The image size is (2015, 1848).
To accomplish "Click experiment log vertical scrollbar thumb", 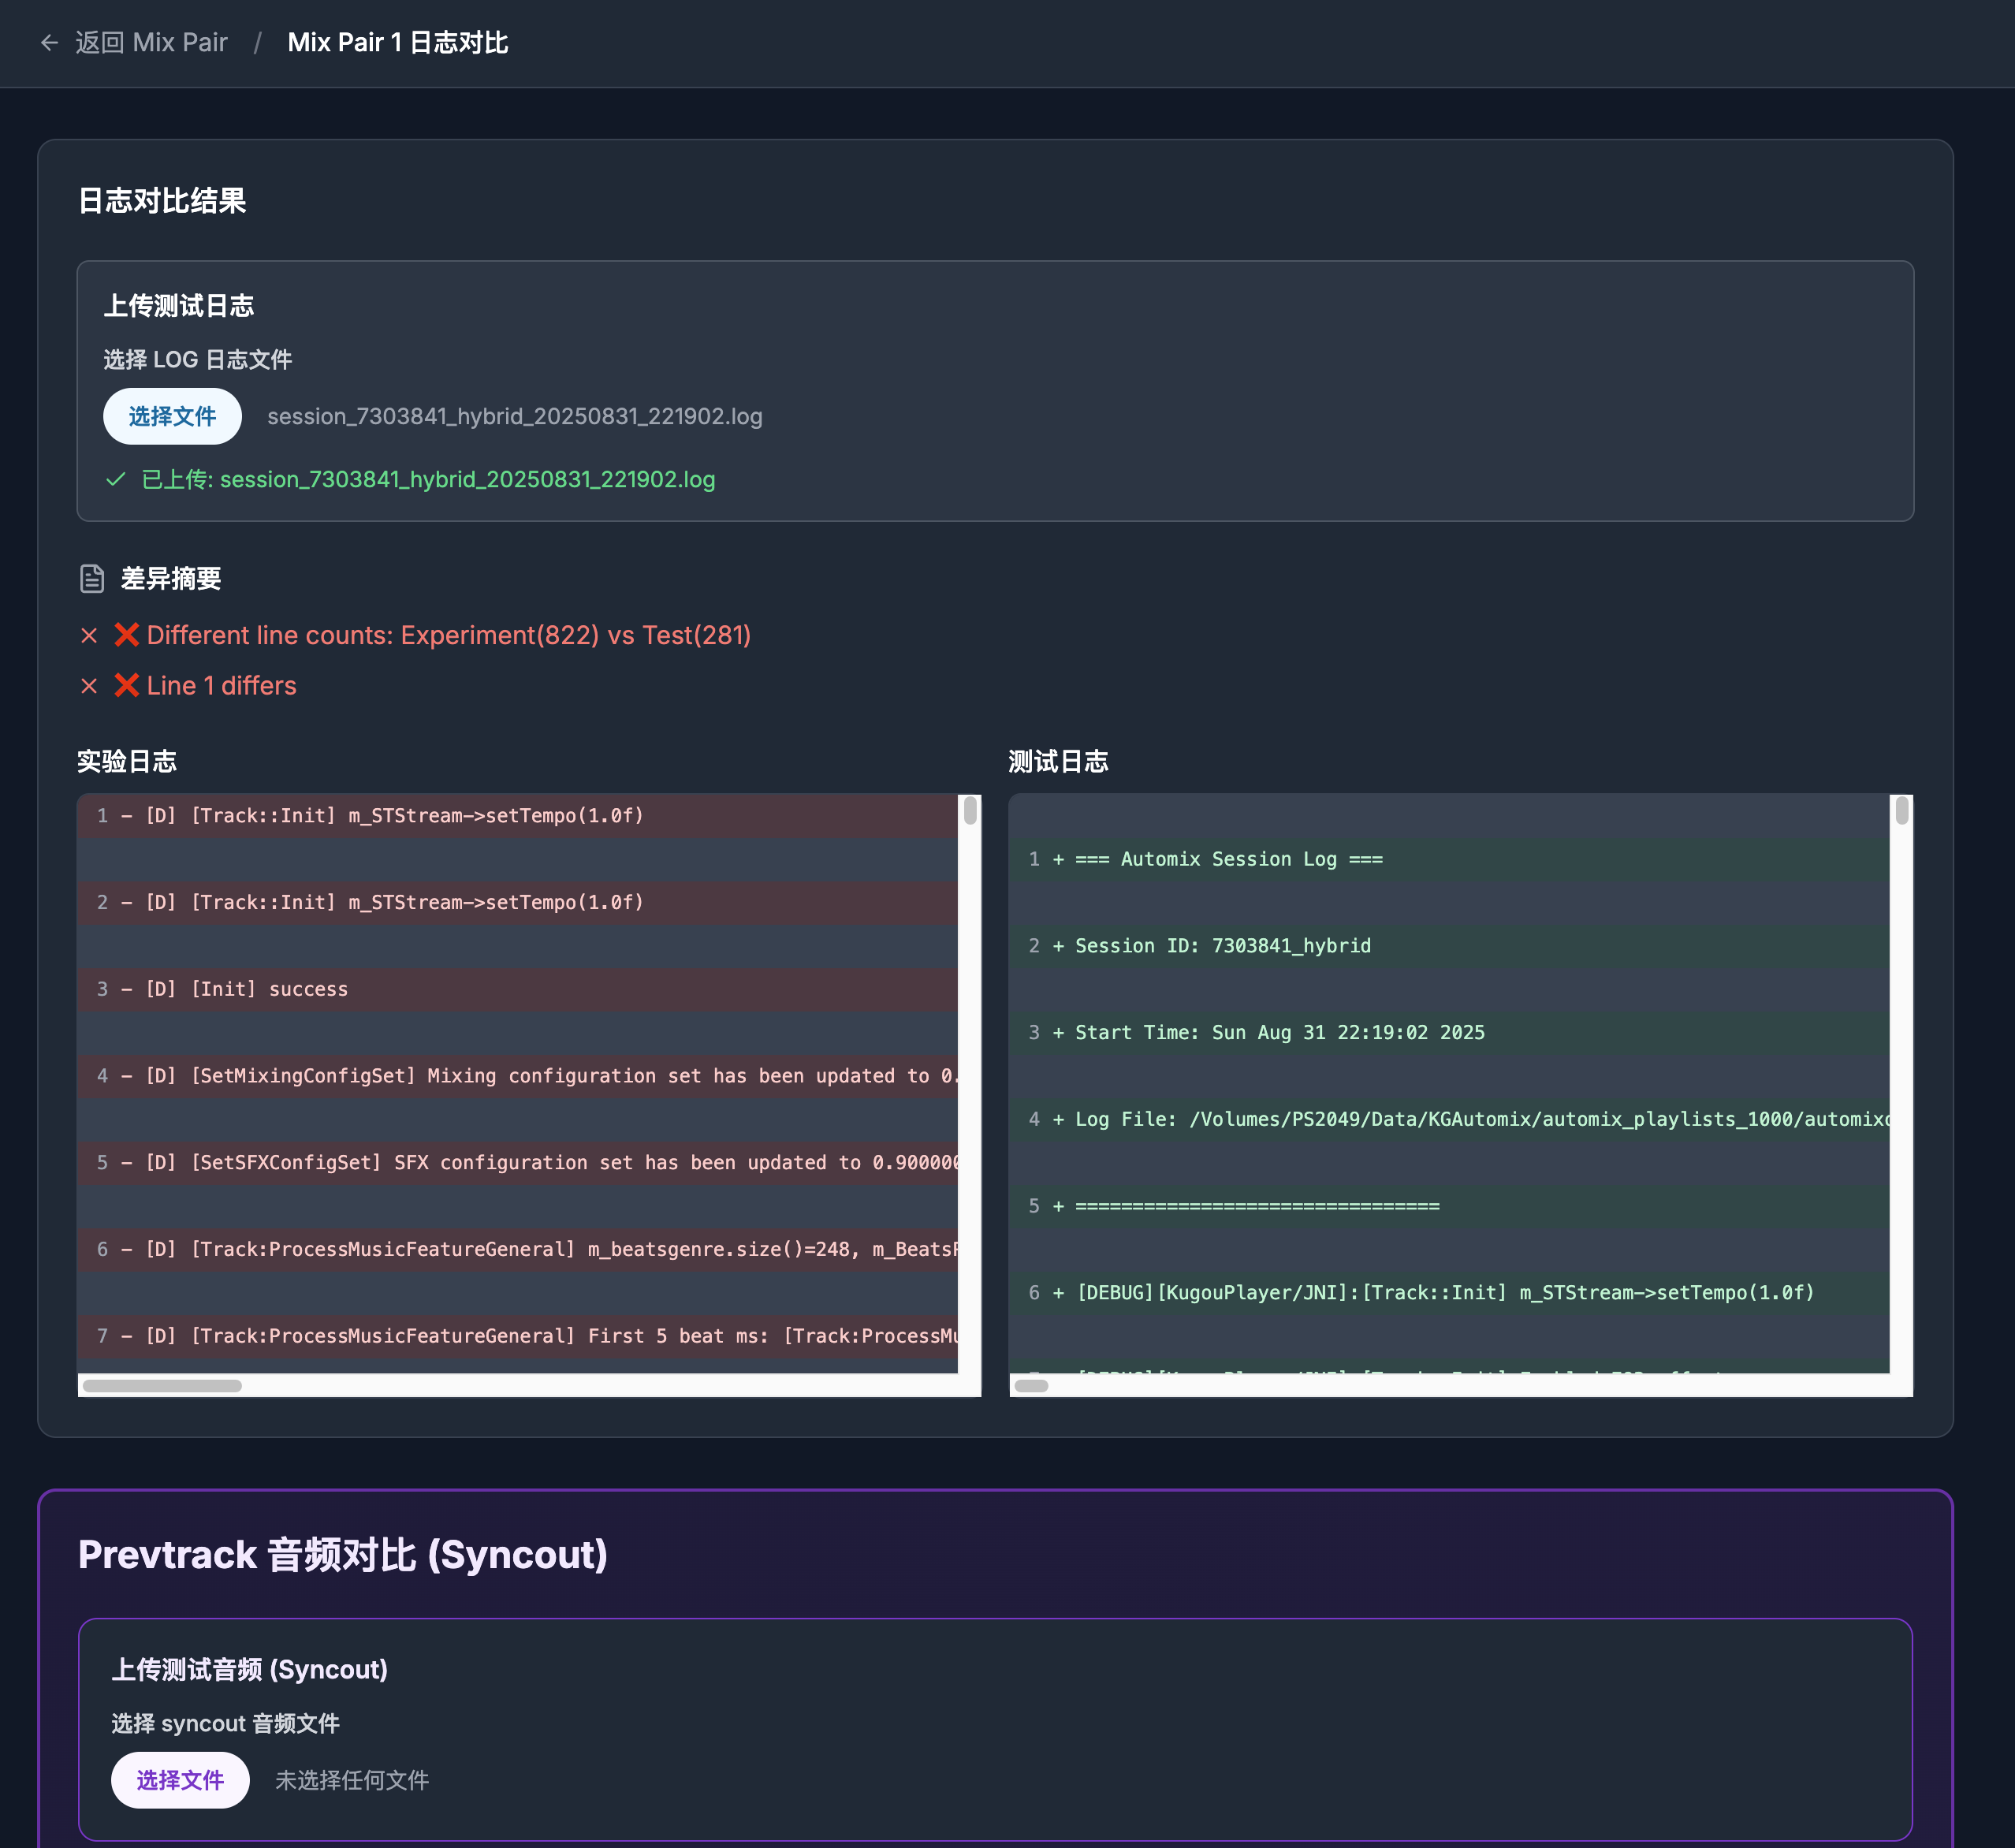I will pos(970,810).
